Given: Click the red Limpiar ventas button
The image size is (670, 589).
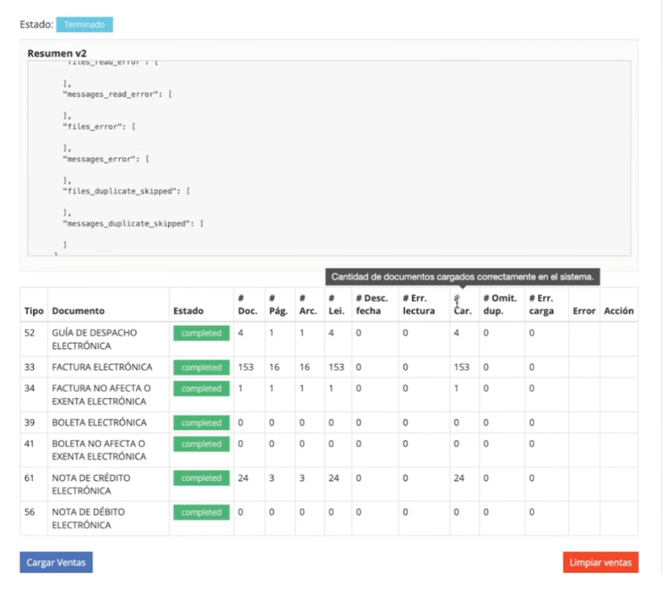Looking at the screenshot, I should [600, 562].
